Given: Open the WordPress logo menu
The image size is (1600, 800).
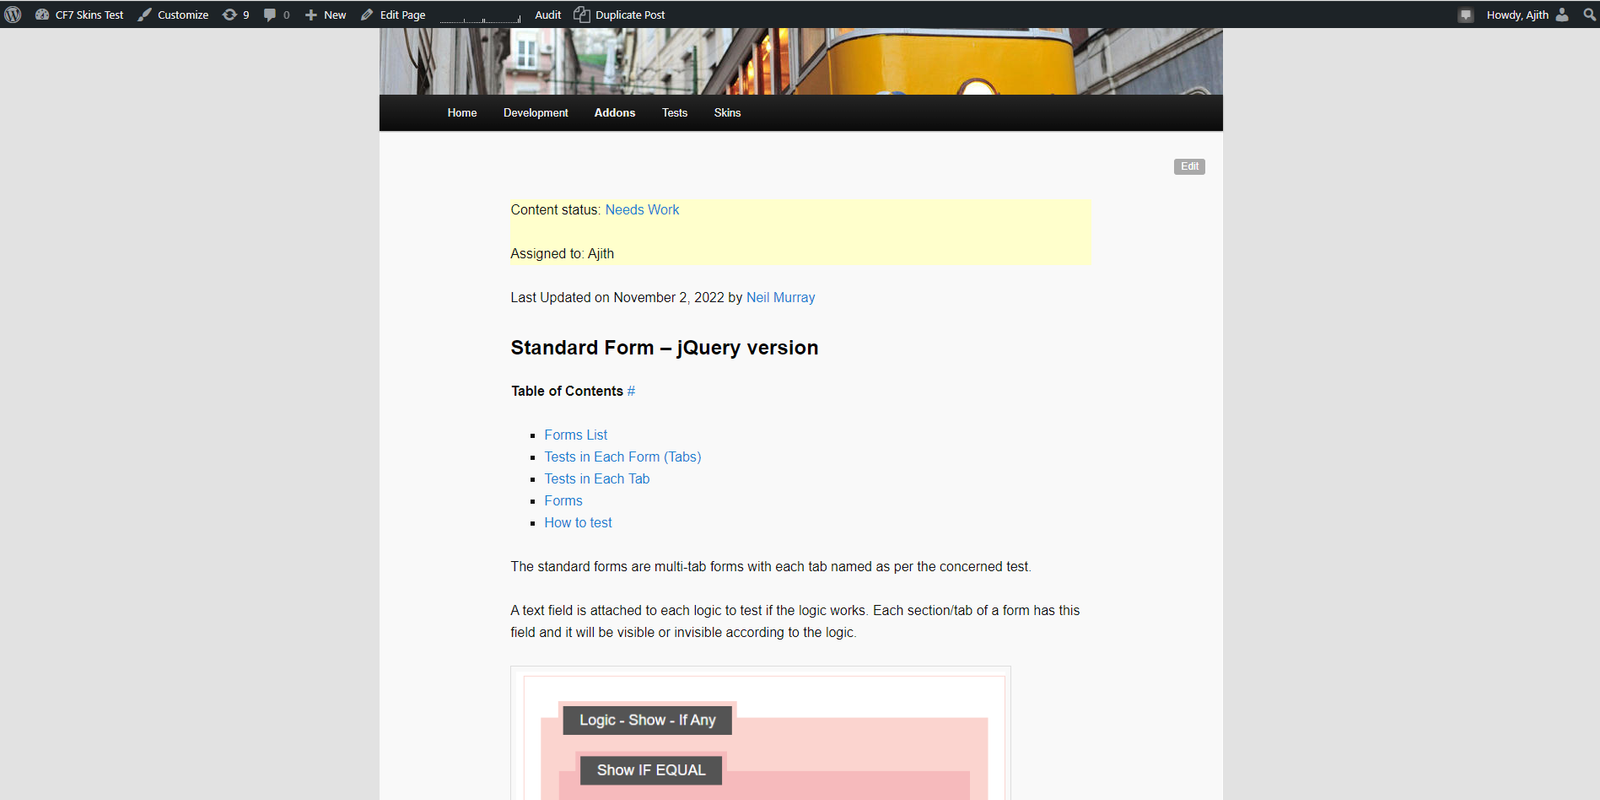Looking at the screenshot, I should 13,15.
